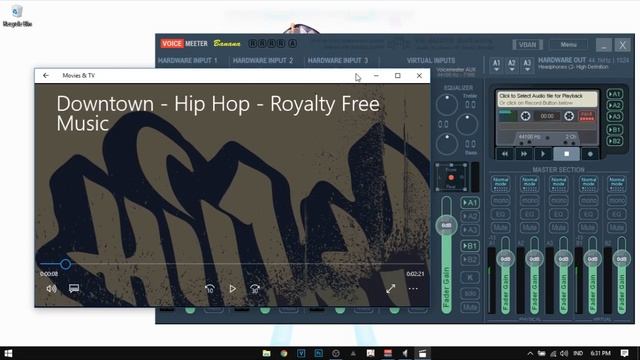
Task: Go back in Movies & TV
Action: [x=46, y=76]
